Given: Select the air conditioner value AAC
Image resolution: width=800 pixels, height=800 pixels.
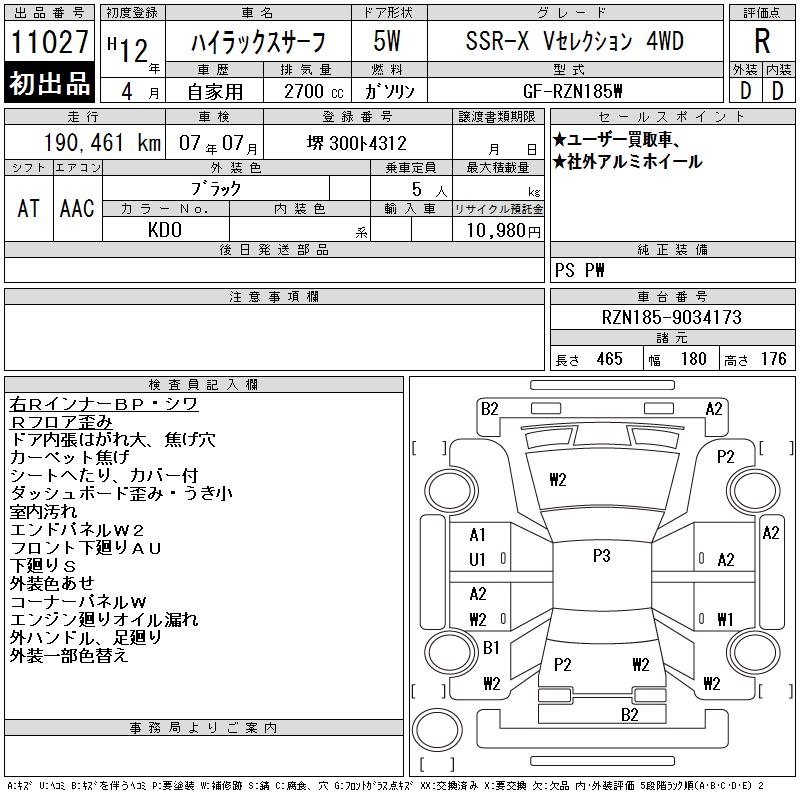Looking at the screenshot, I should tap(77, 208).
